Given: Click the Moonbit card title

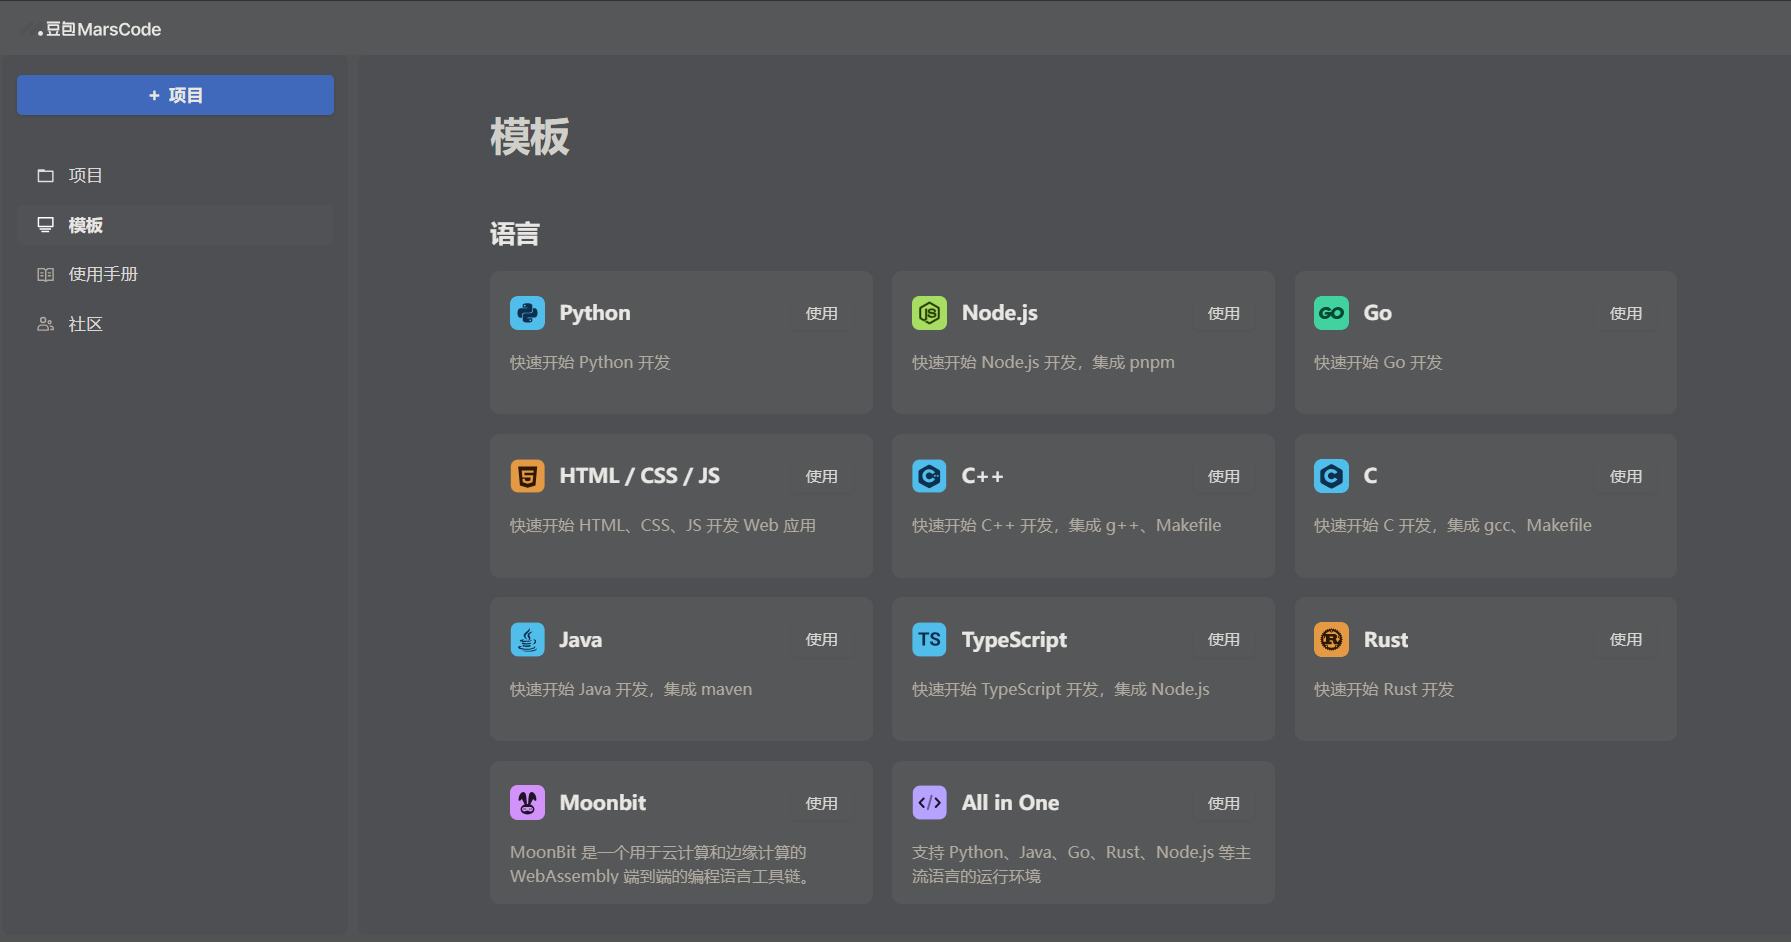Looking at the screenshot, I should (x=603, y=802).
